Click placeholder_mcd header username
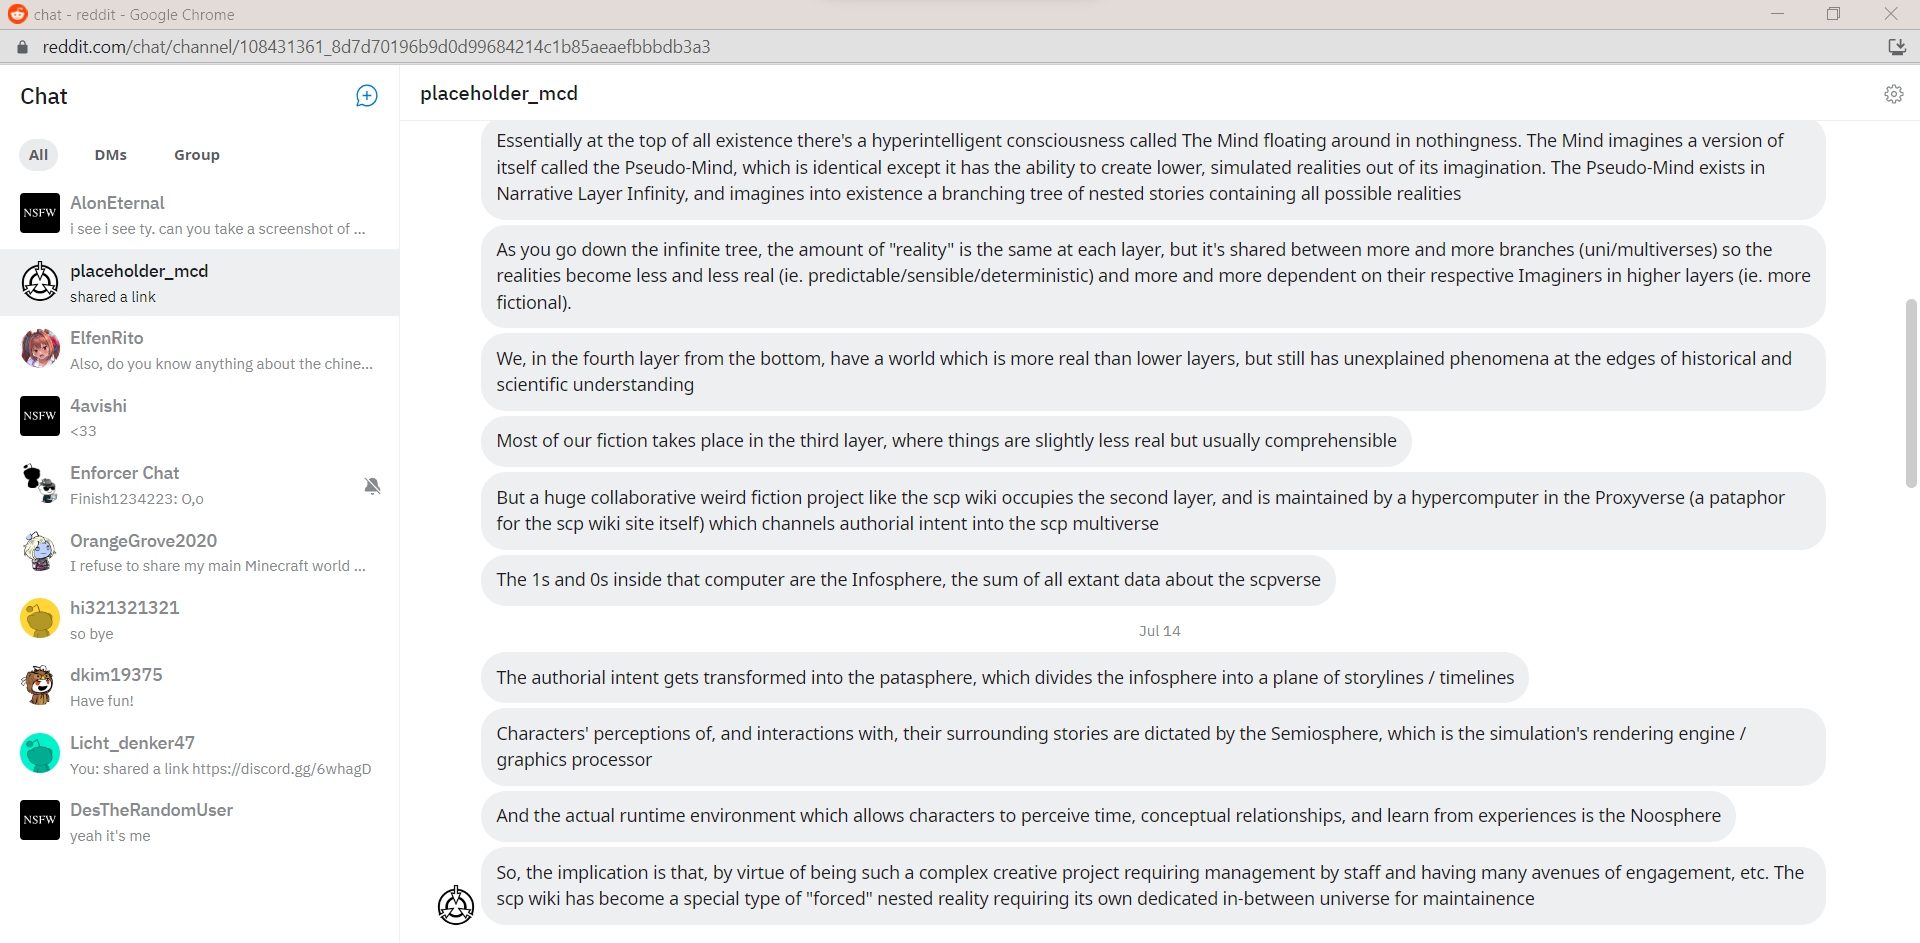 [499, 93]
